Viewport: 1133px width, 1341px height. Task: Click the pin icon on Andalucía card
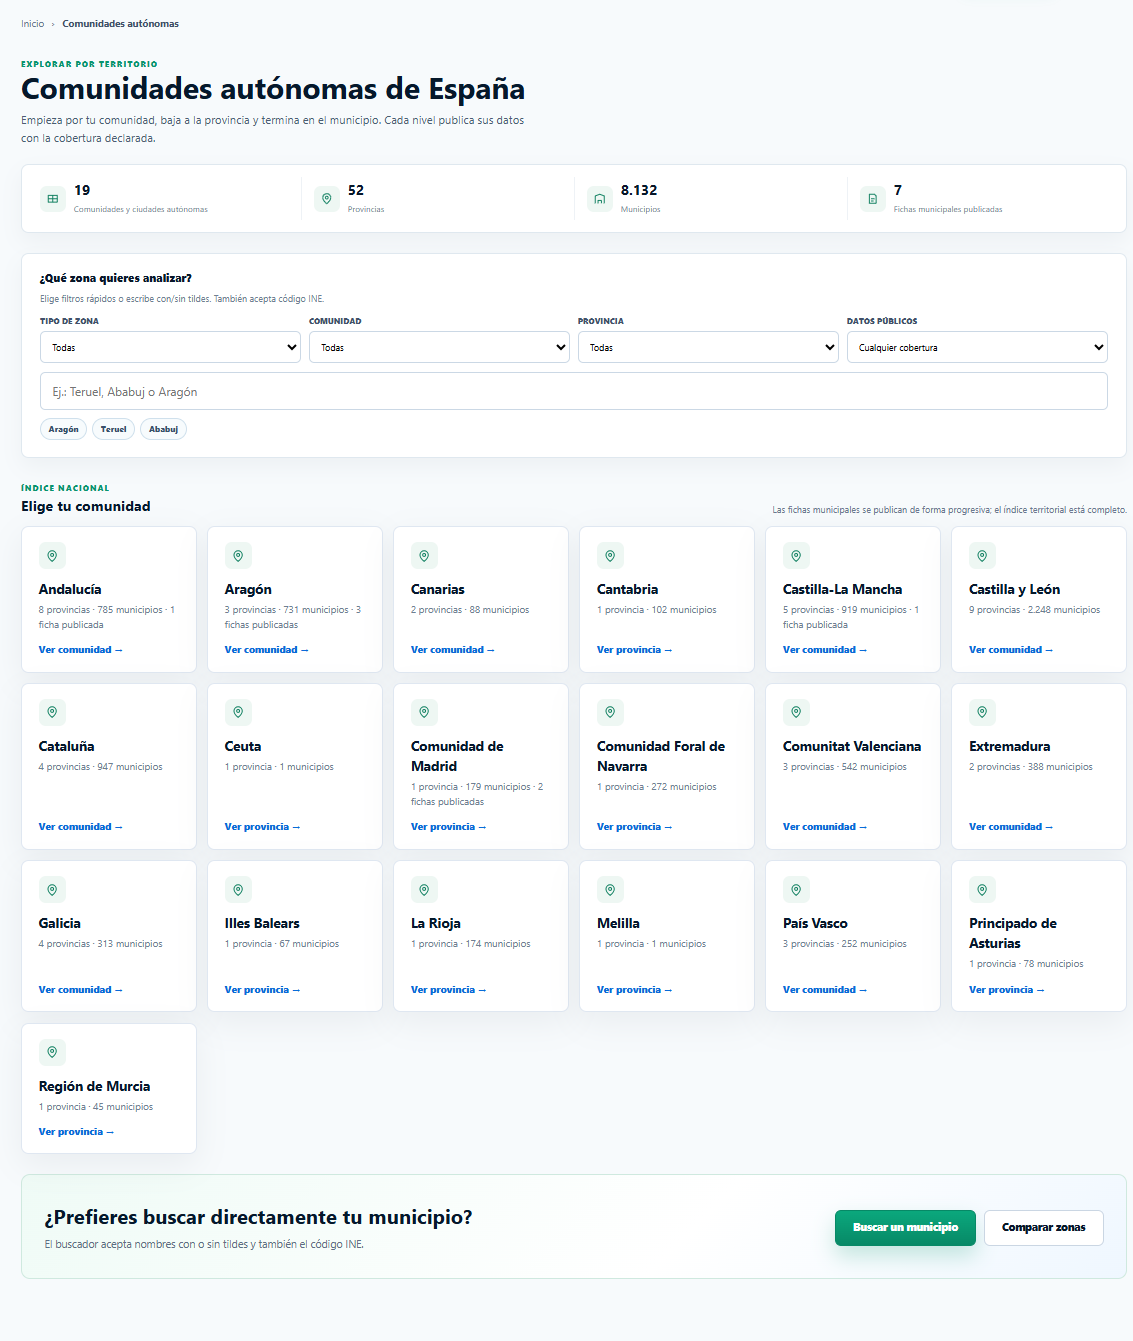(52, 556)
